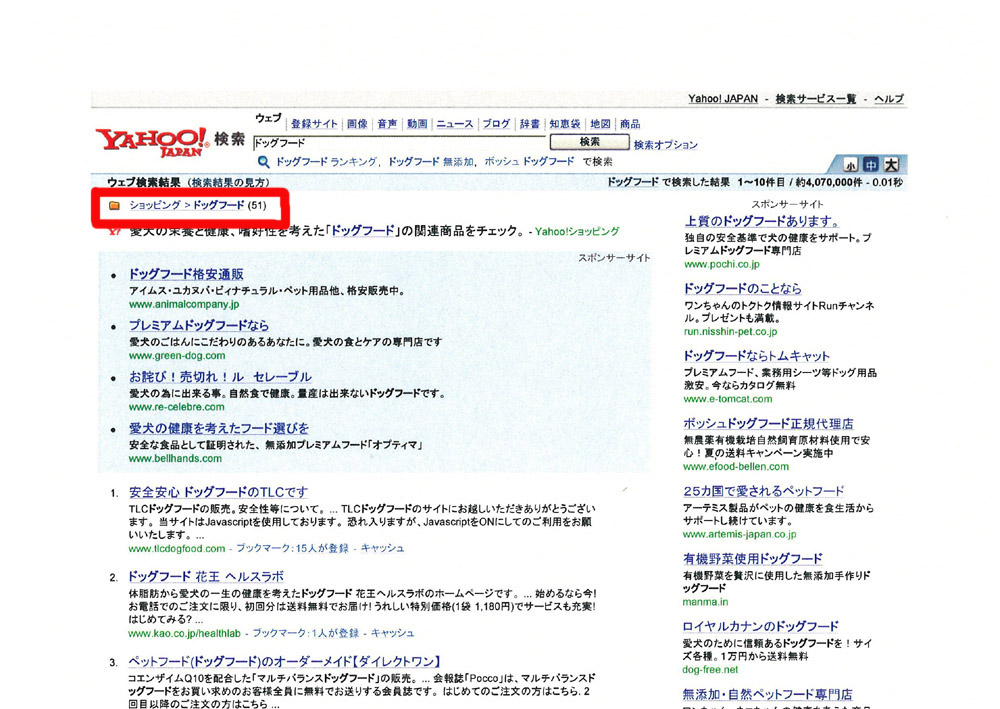Open sponsor link プレミアムドッグフードなら

tap(199, 325)
